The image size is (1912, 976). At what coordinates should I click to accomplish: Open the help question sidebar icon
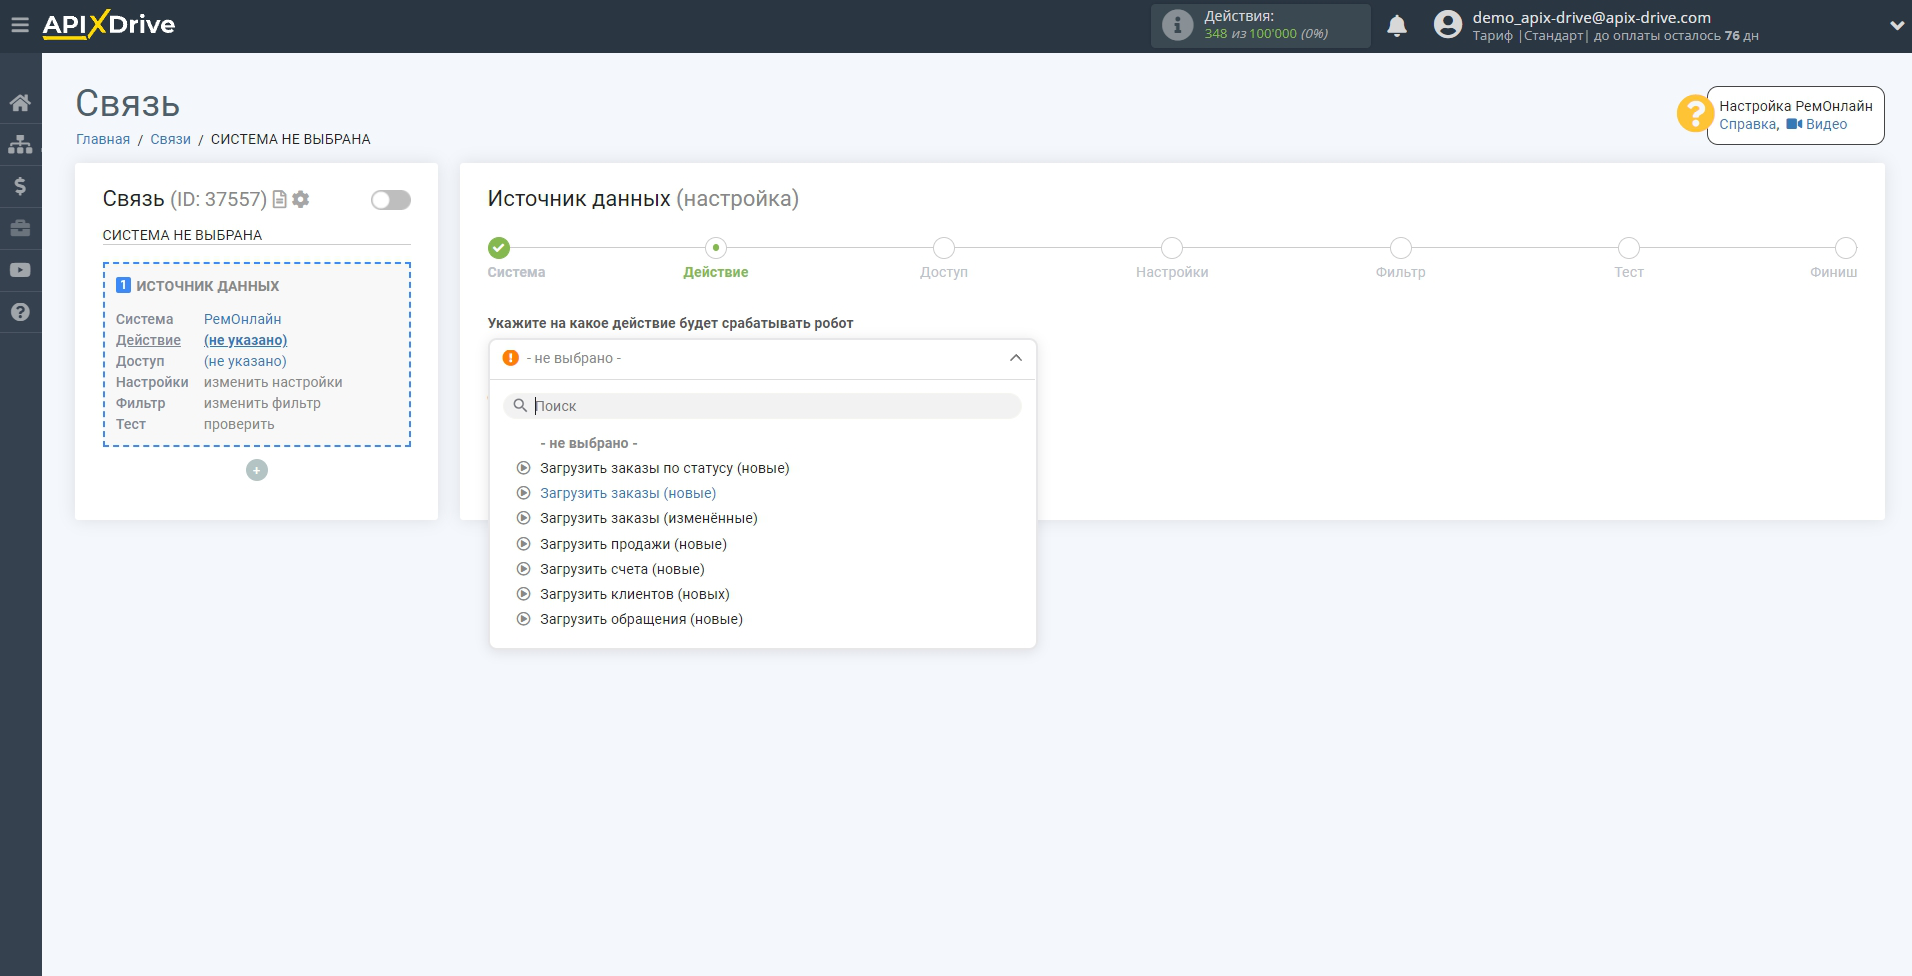coord(20,312)
